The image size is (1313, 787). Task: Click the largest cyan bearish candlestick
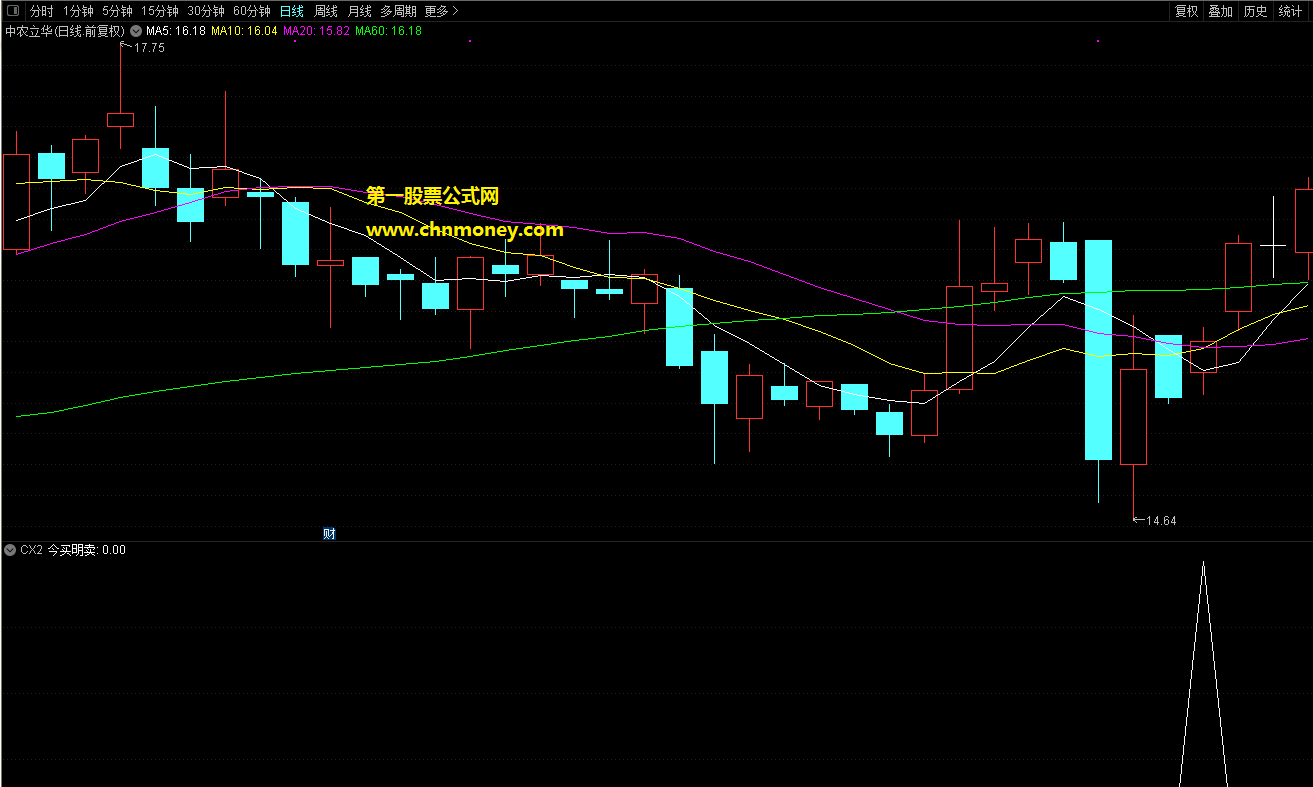click(x=1098, y=350)
